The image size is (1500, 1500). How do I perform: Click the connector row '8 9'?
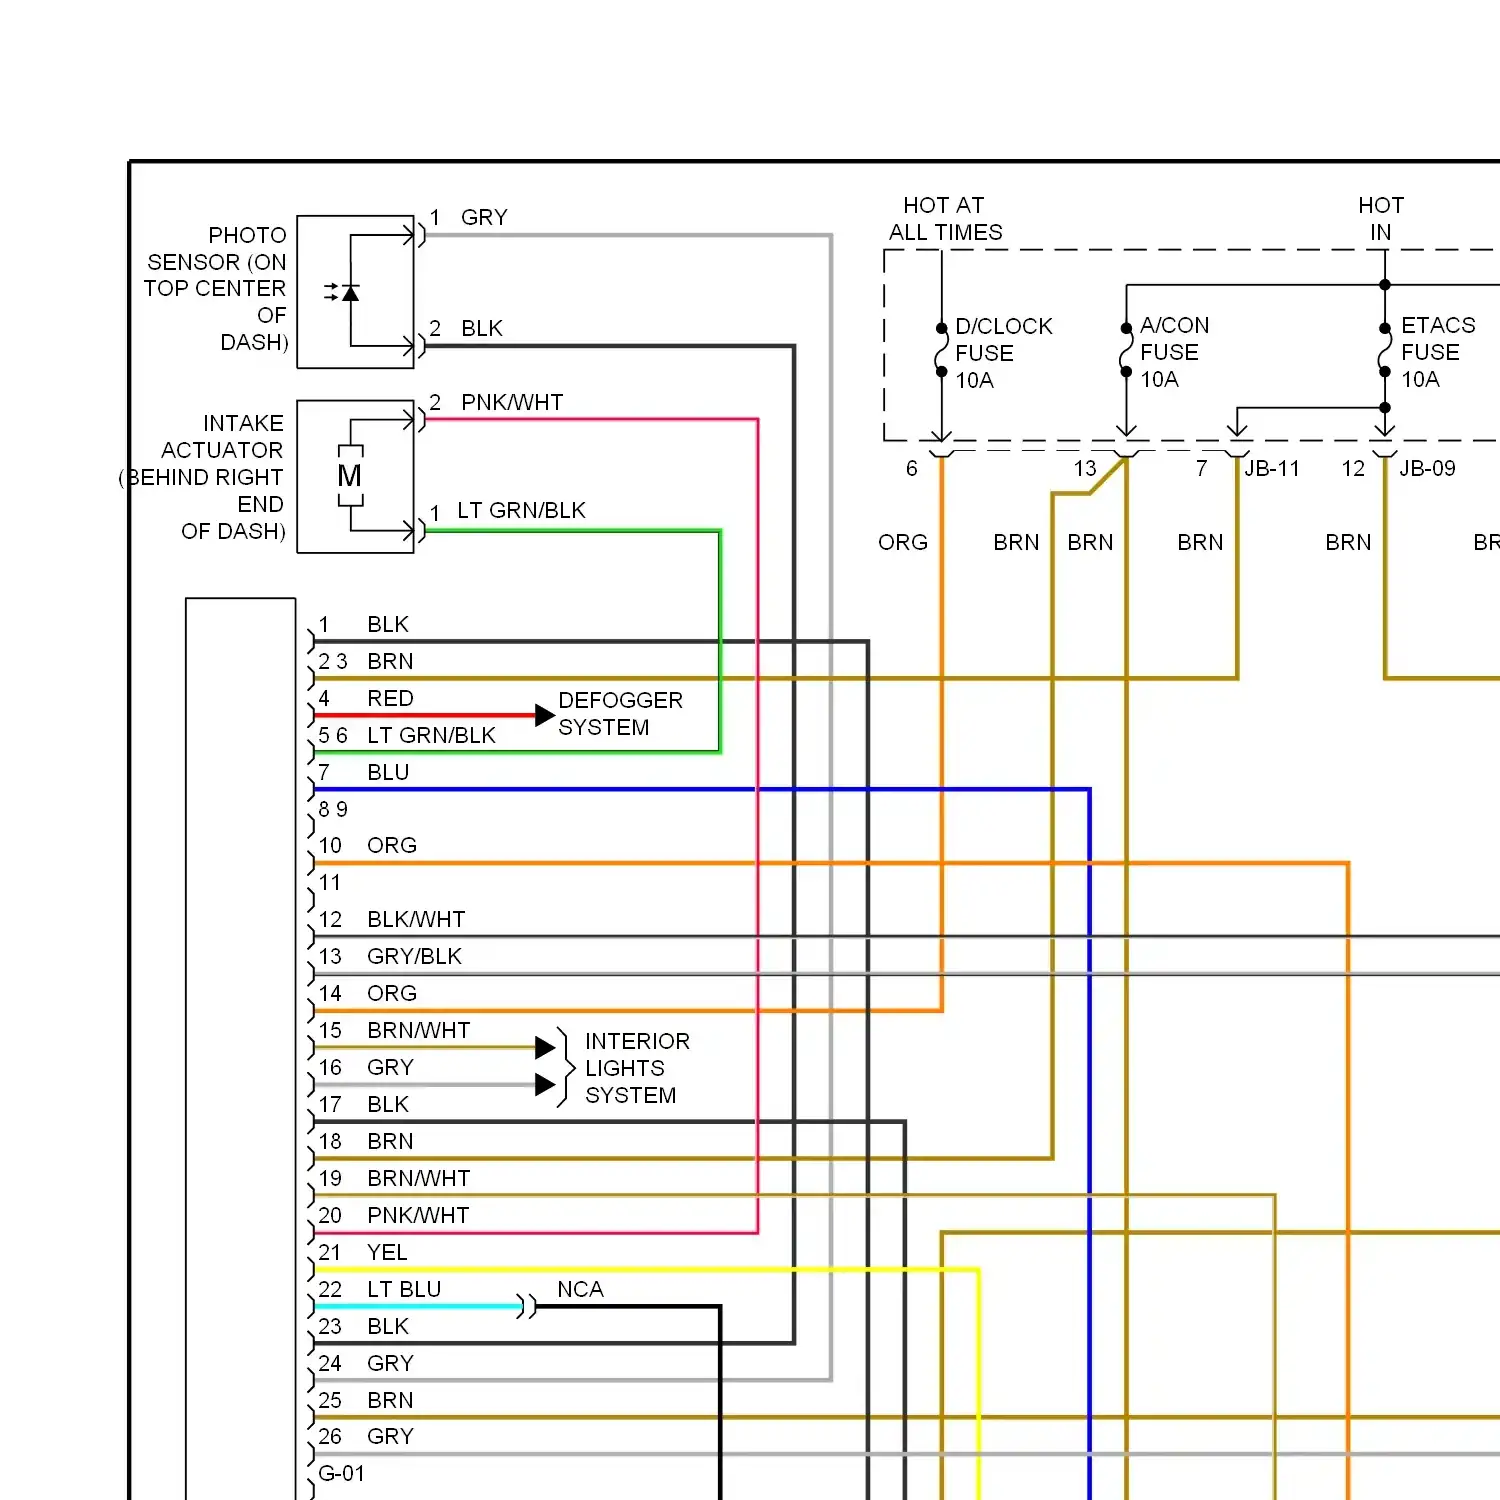[x=333, y=809]
